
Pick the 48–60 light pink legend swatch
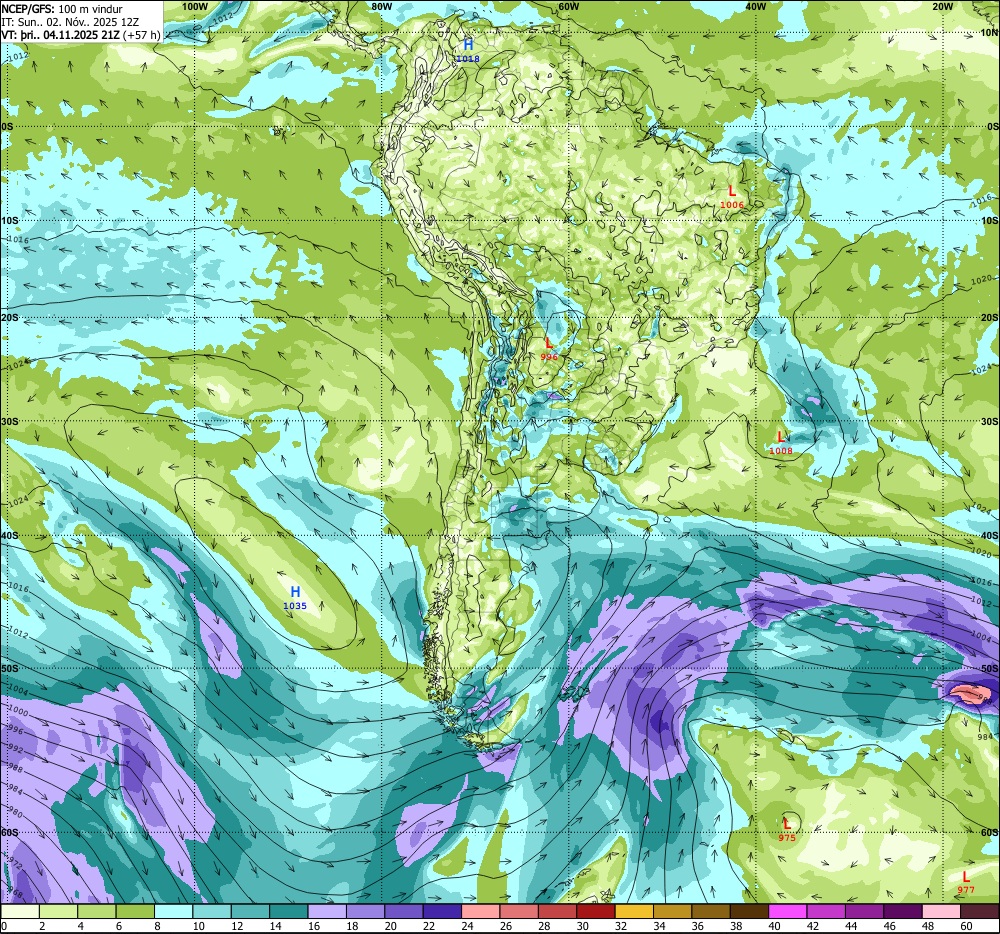(941, 911)
